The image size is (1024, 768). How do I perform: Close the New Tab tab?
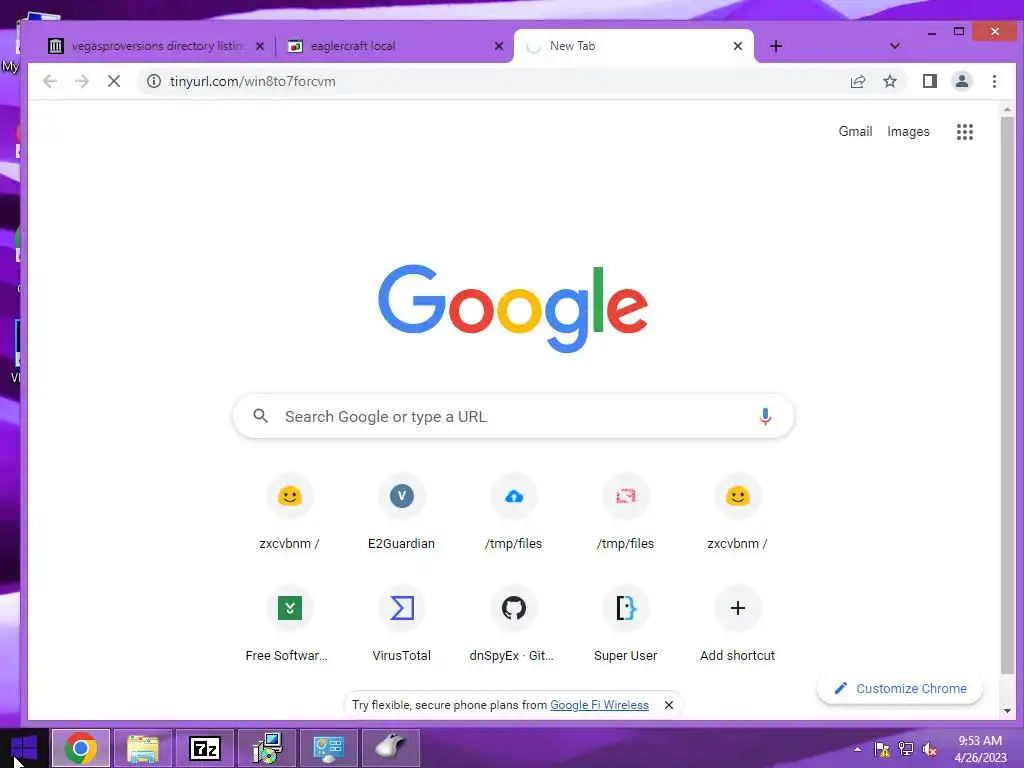[738, 46]
